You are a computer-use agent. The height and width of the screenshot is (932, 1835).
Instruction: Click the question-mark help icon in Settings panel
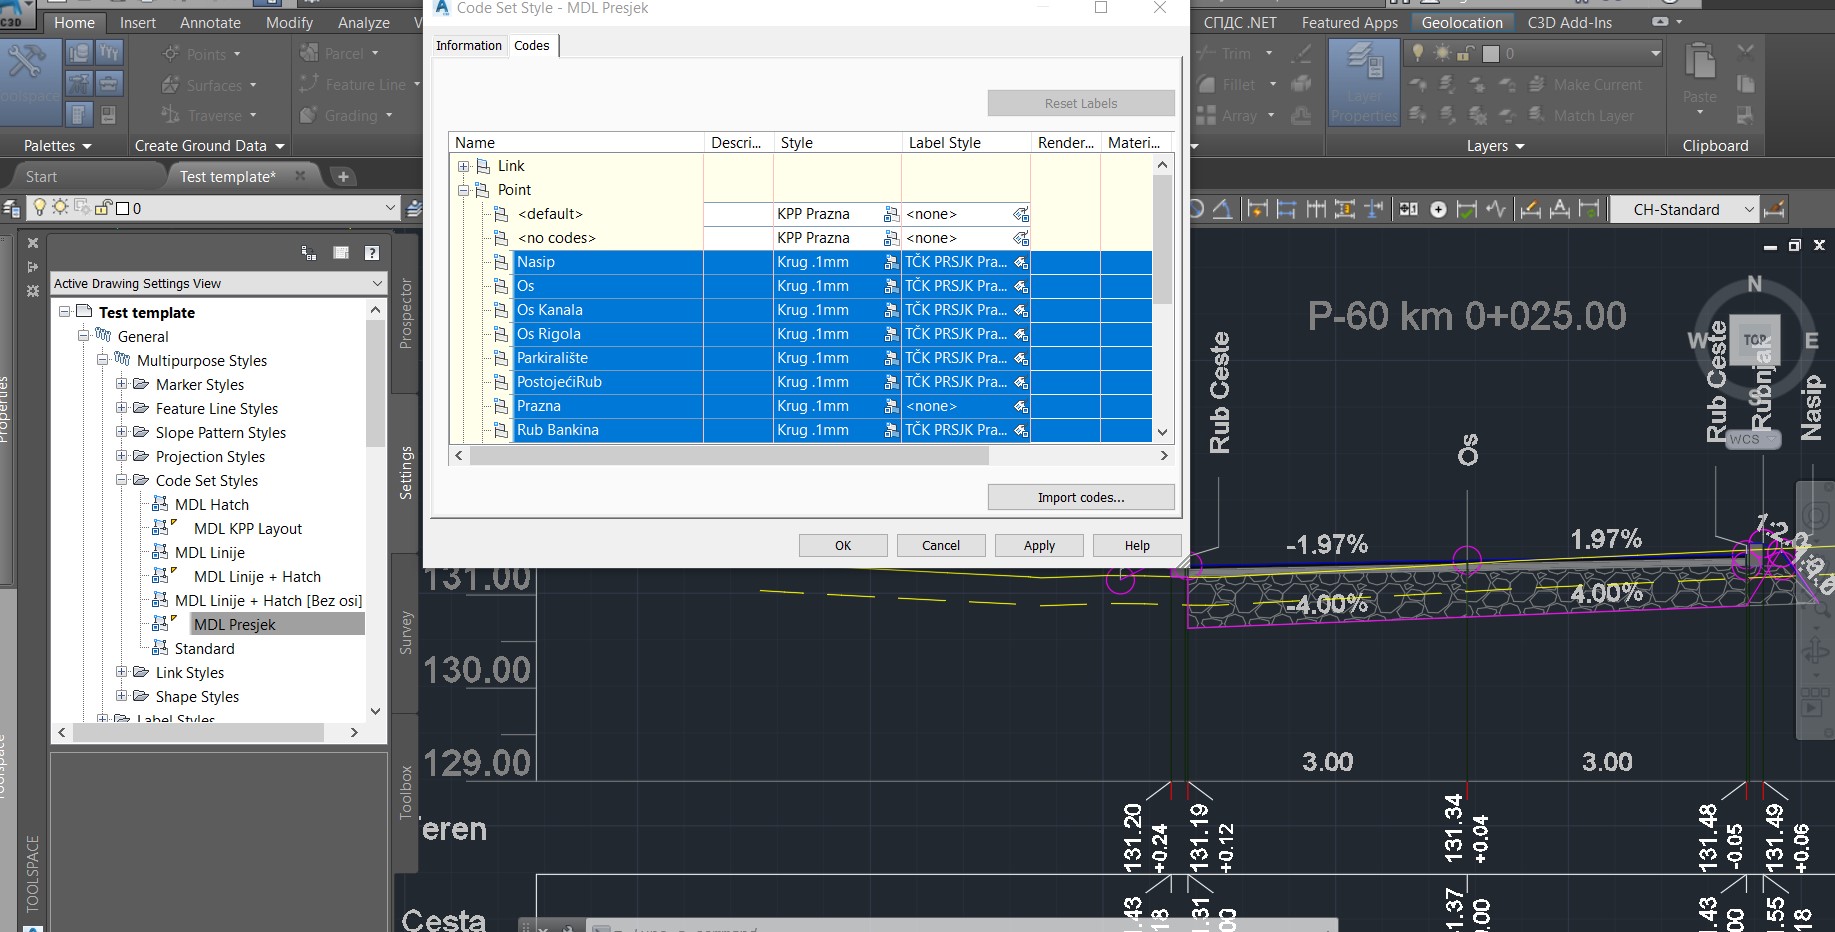point(371,252)
